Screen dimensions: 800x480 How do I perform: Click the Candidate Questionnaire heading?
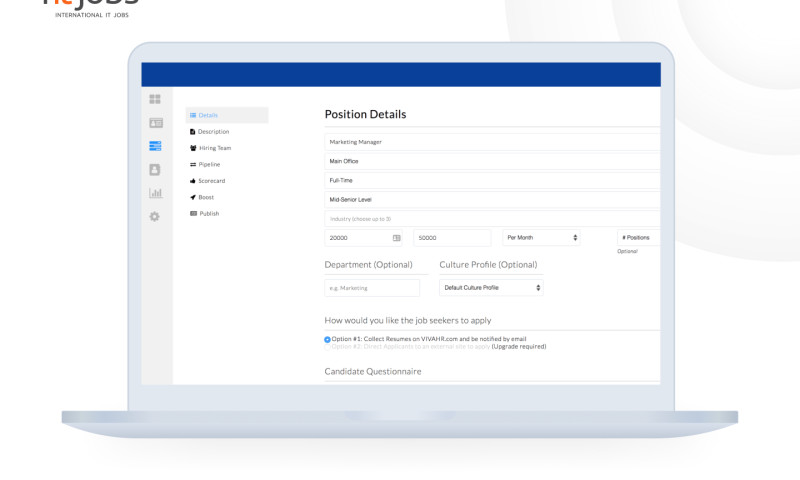[x=373, y=371]
